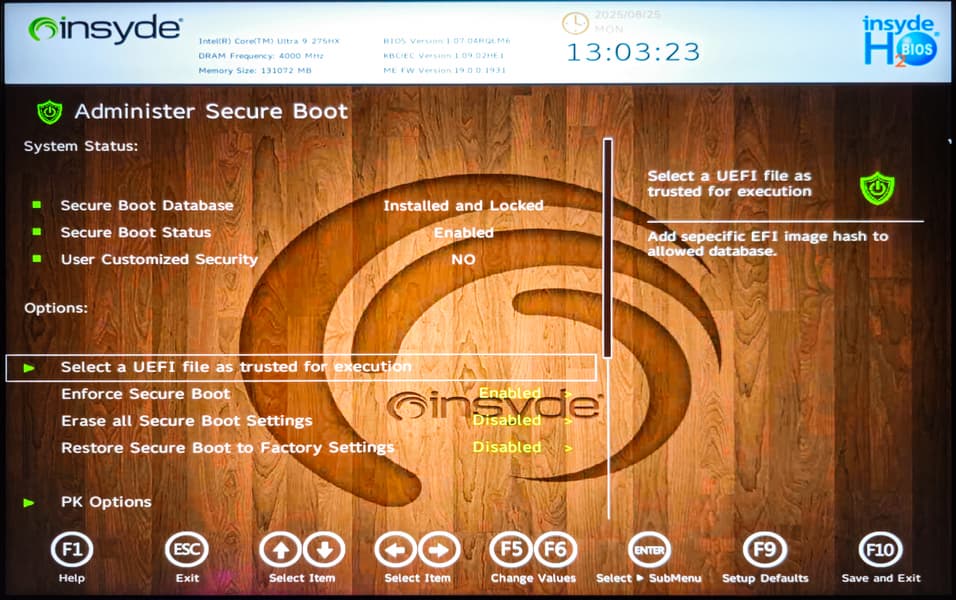Click the vertical scrollbar thumb
This screenshot has height=600, width=956.
(607, 248)
